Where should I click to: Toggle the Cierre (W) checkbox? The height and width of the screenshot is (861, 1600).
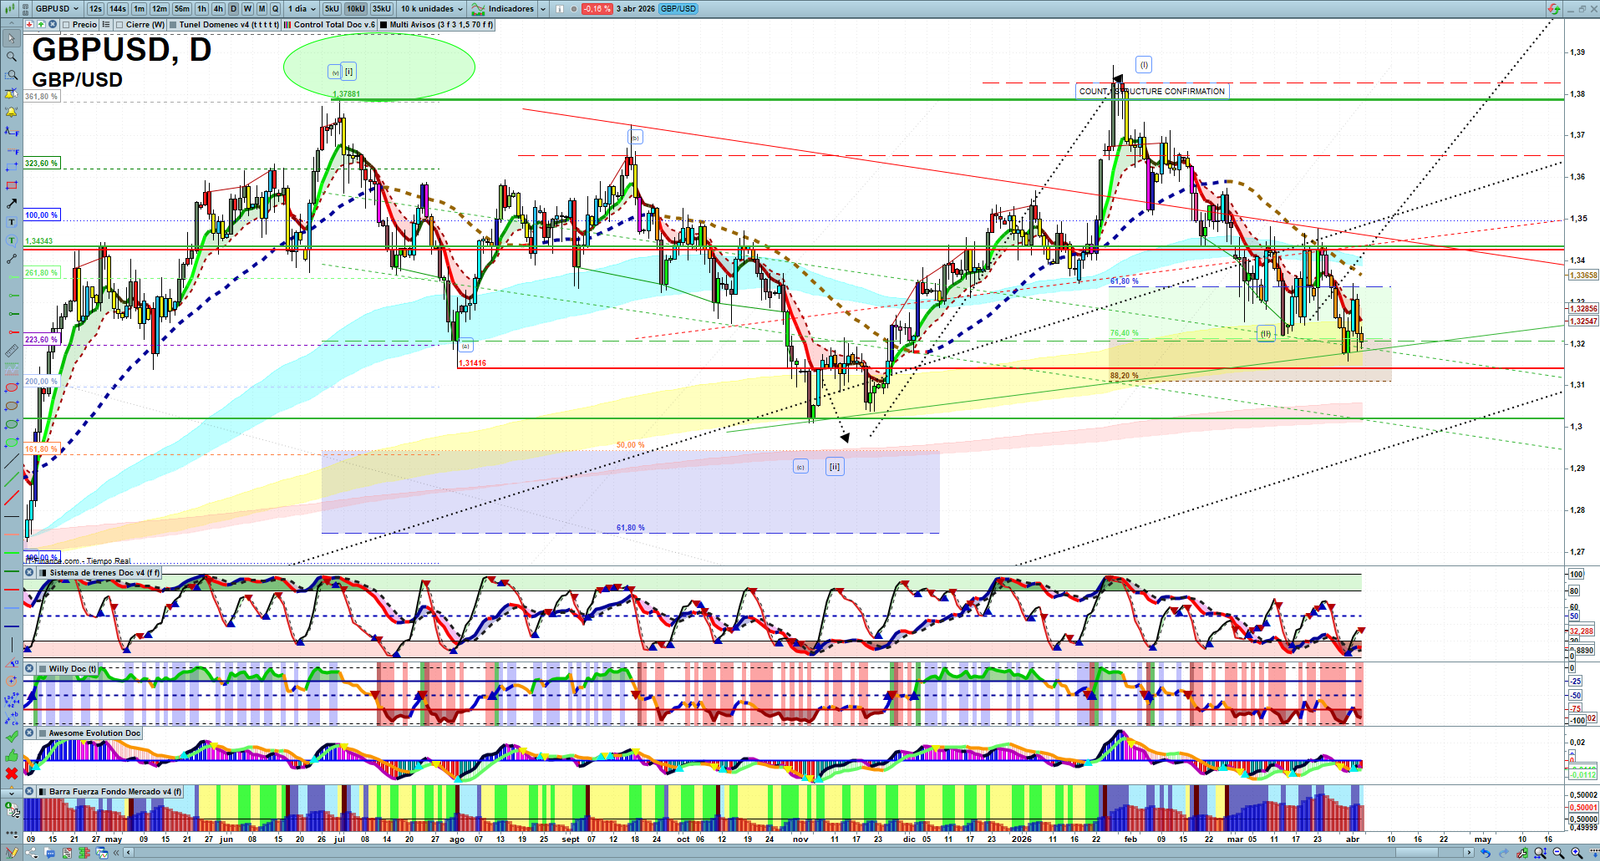tap(120, 25)
